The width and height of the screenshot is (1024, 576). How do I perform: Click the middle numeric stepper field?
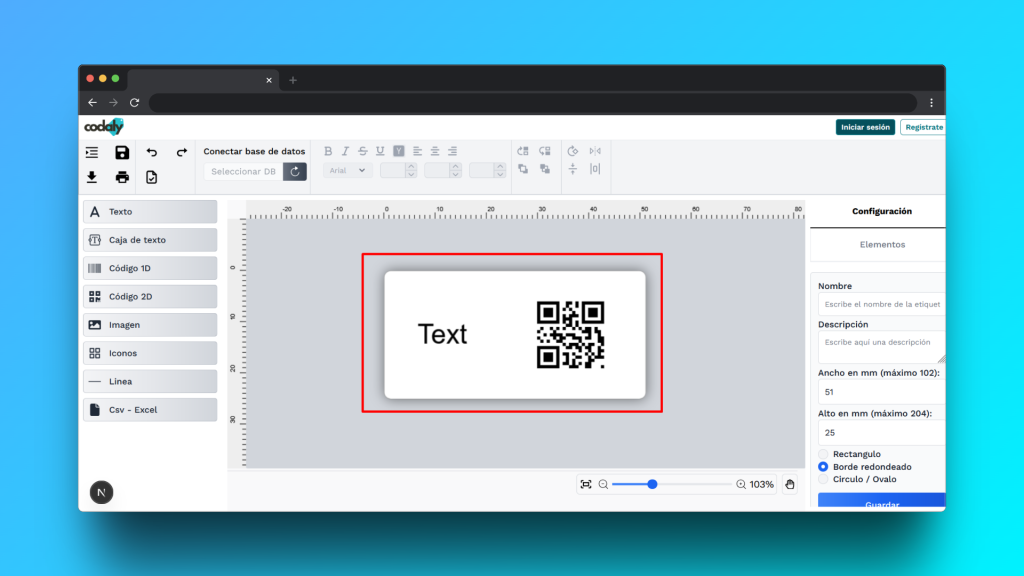coord(443,170)
